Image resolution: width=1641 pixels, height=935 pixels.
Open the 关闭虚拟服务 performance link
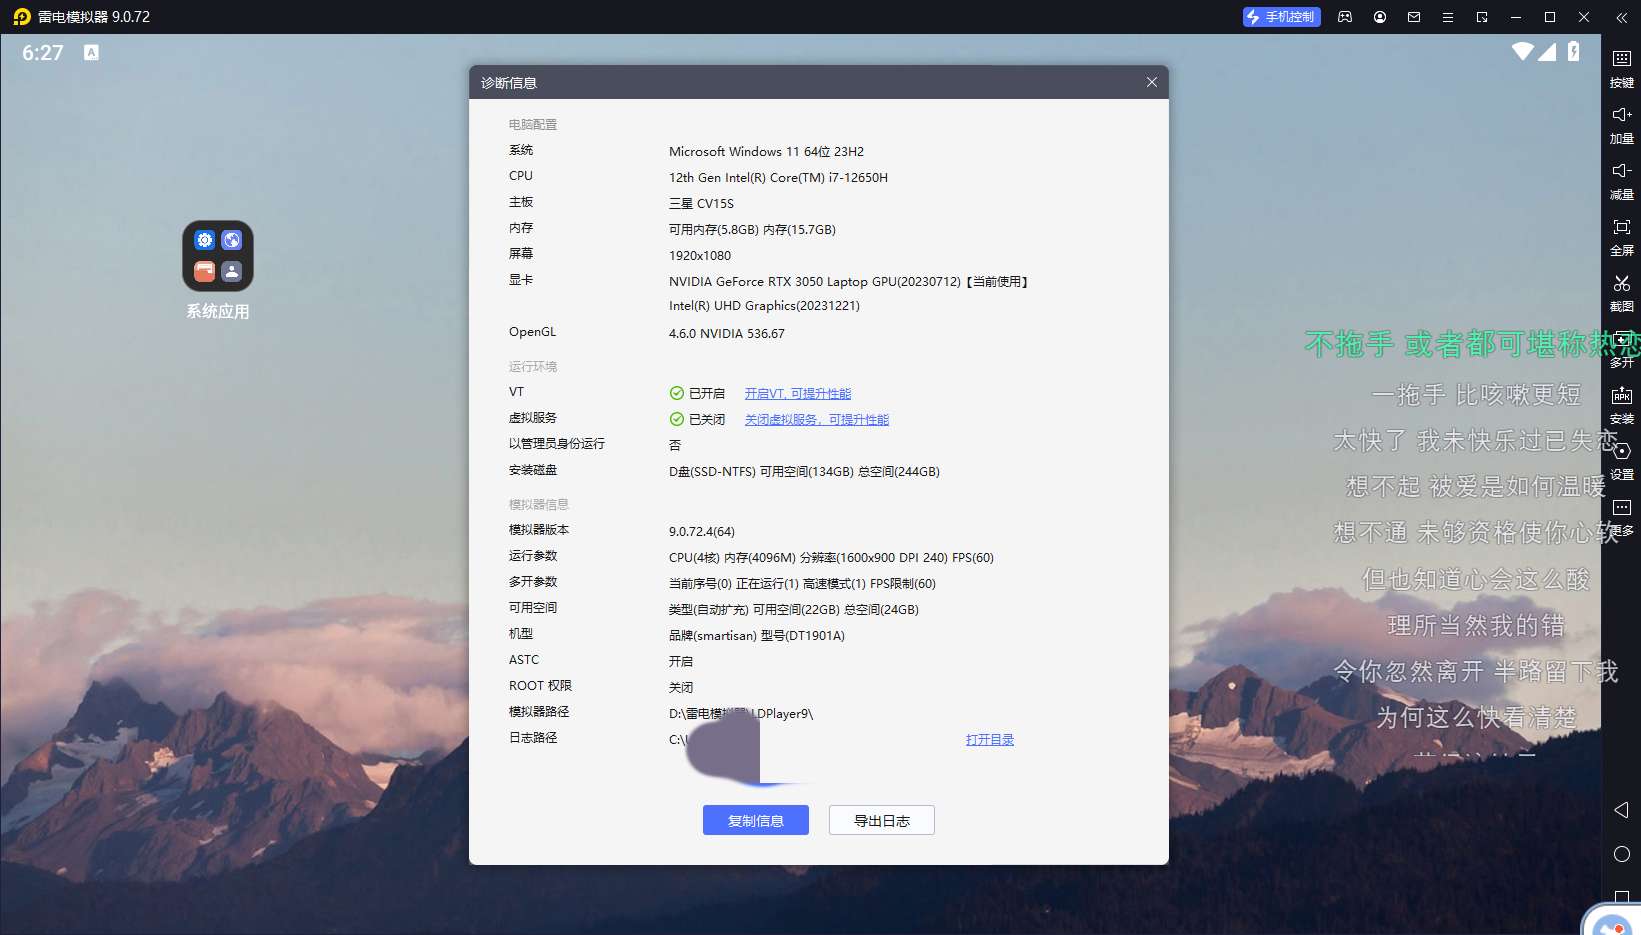[x=816, y=420]
